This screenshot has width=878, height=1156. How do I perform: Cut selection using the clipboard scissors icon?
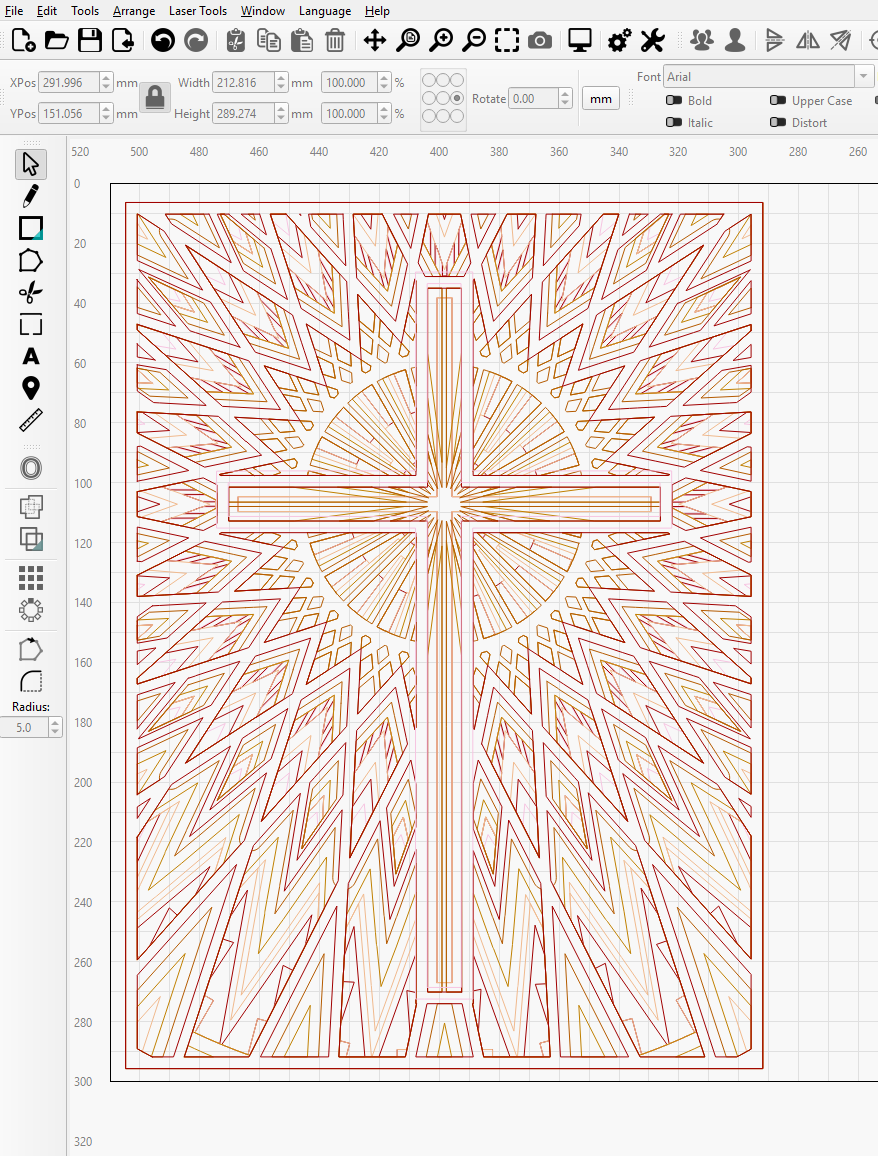(235, 40)
